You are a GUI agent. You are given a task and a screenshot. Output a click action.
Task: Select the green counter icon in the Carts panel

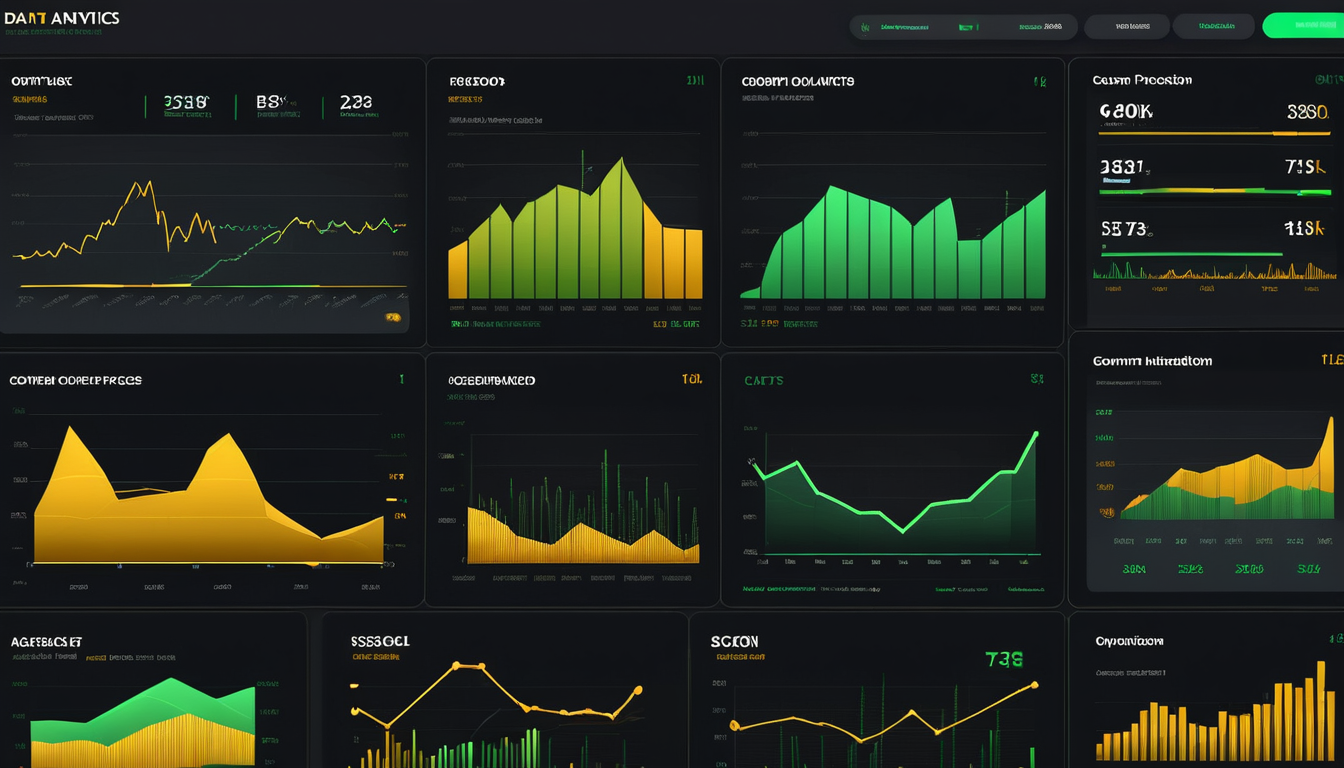click(1035, 381)
